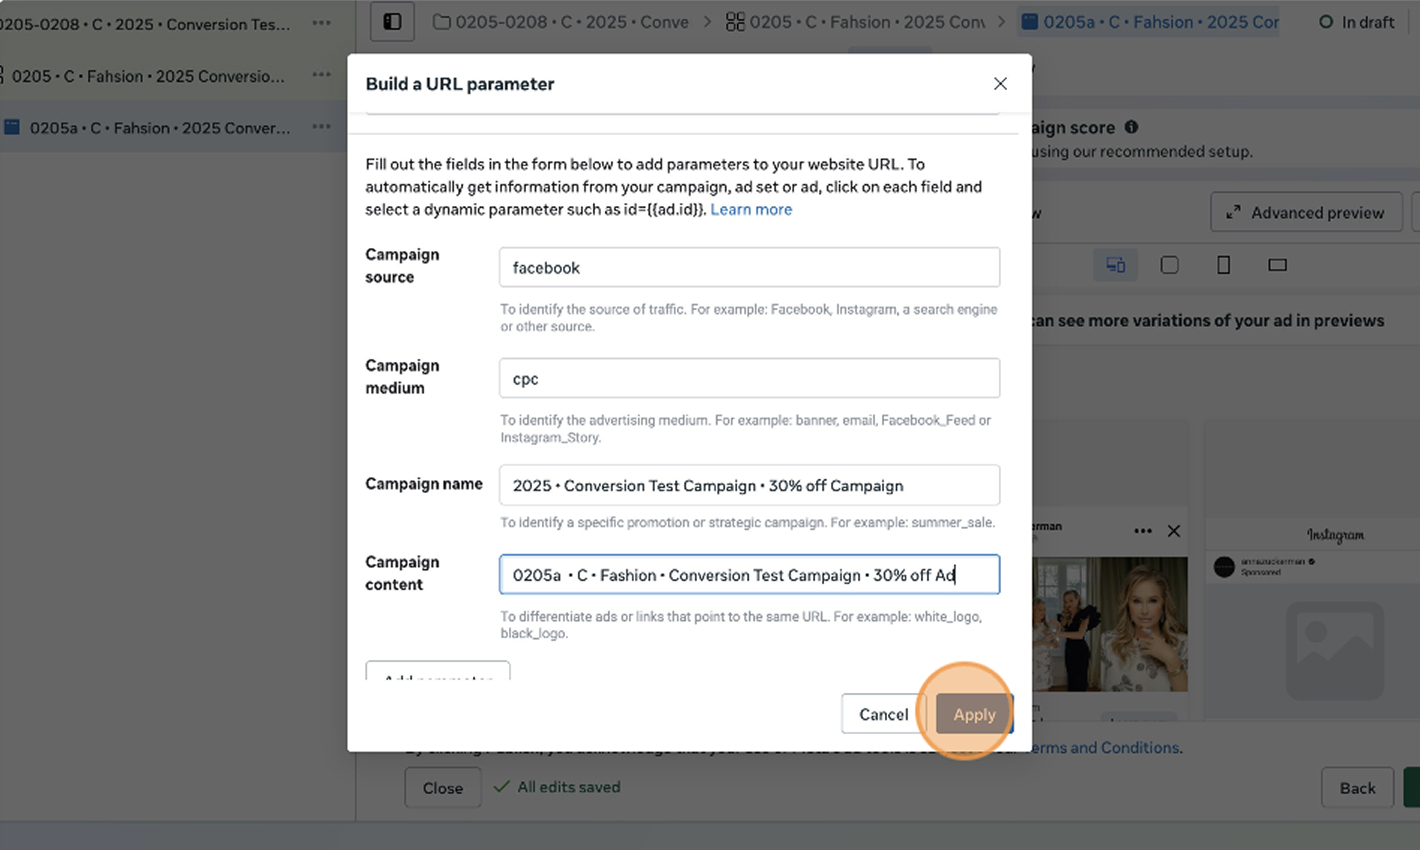
Task: Toggle the sidebar panel icon
Action: click(392, 22)
